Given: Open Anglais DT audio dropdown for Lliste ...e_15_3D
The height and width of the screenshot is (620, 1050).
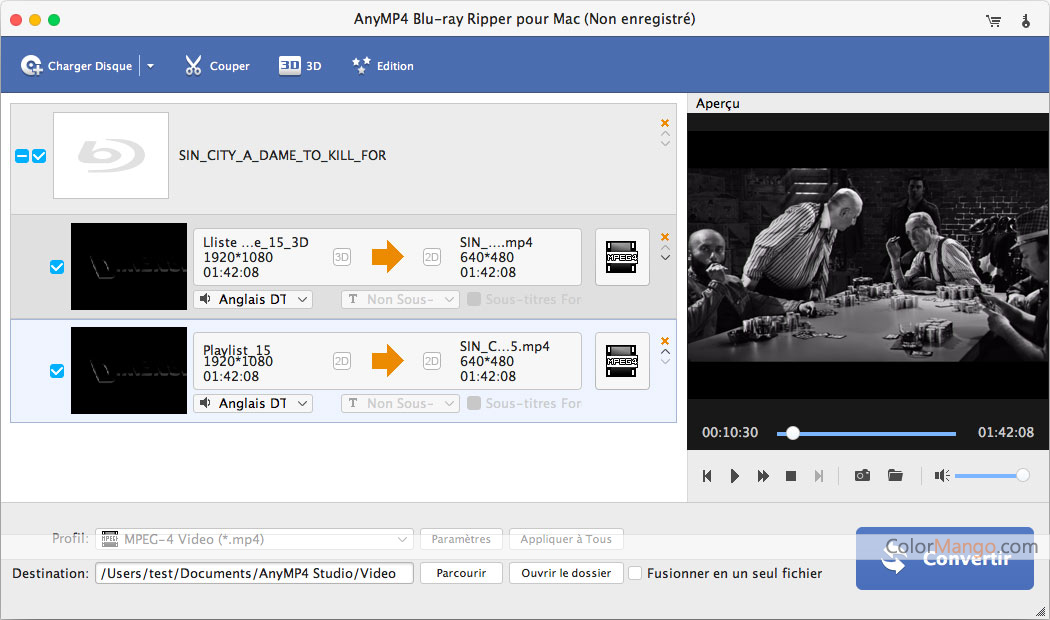Looking at the screenshot, I should coord(253,299).
